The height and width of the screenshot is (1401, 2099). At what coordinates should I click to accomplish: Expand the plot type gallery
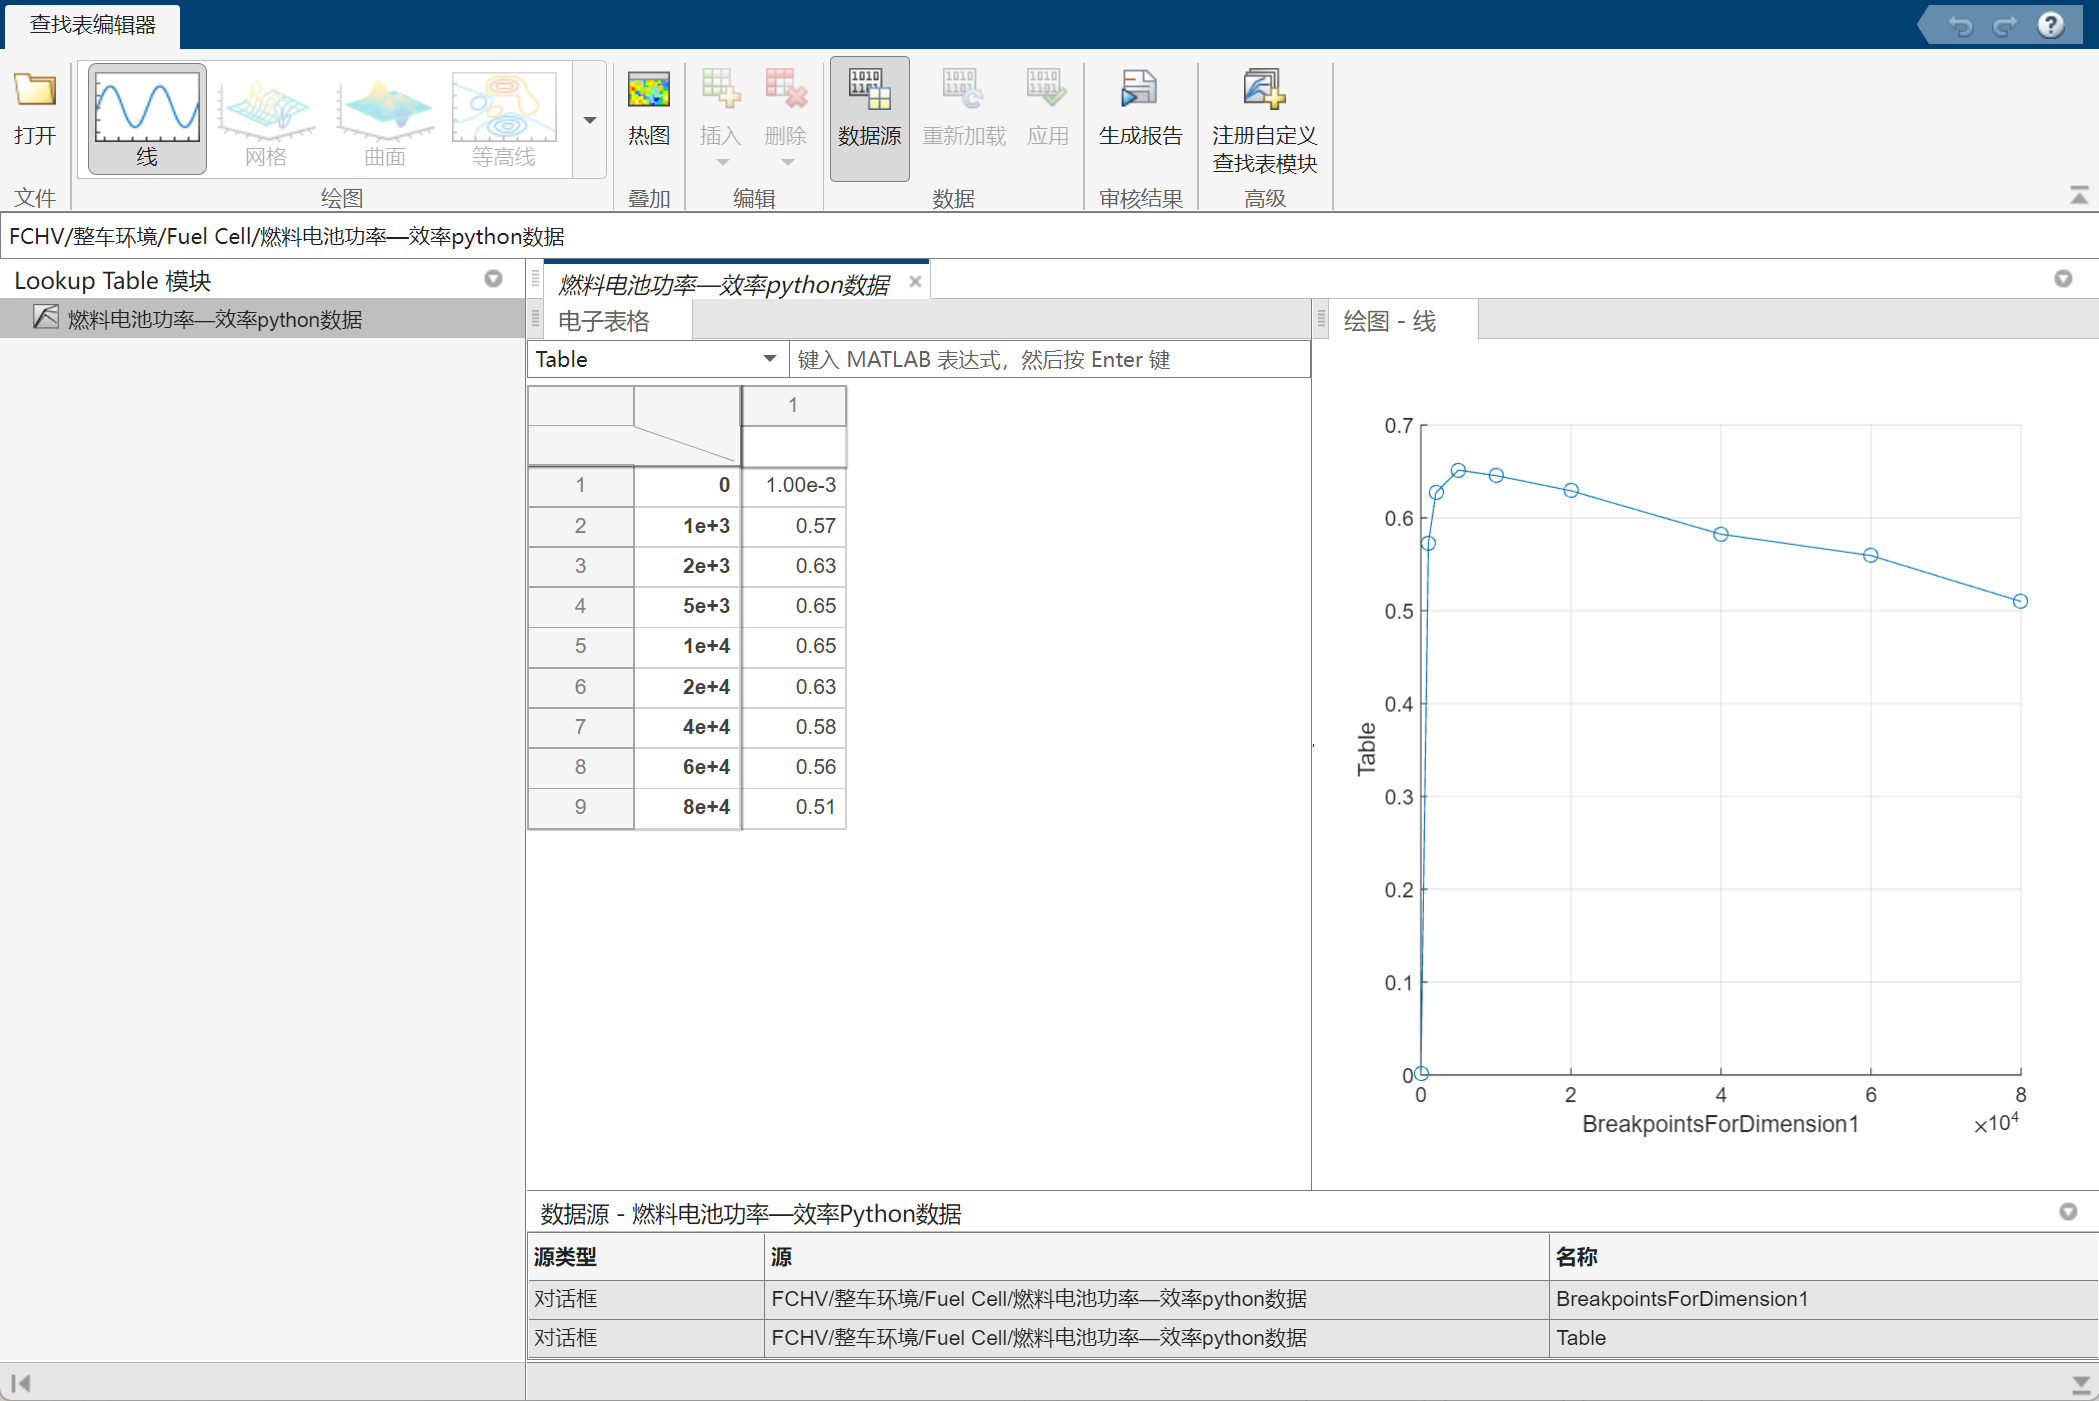[590, 120]
